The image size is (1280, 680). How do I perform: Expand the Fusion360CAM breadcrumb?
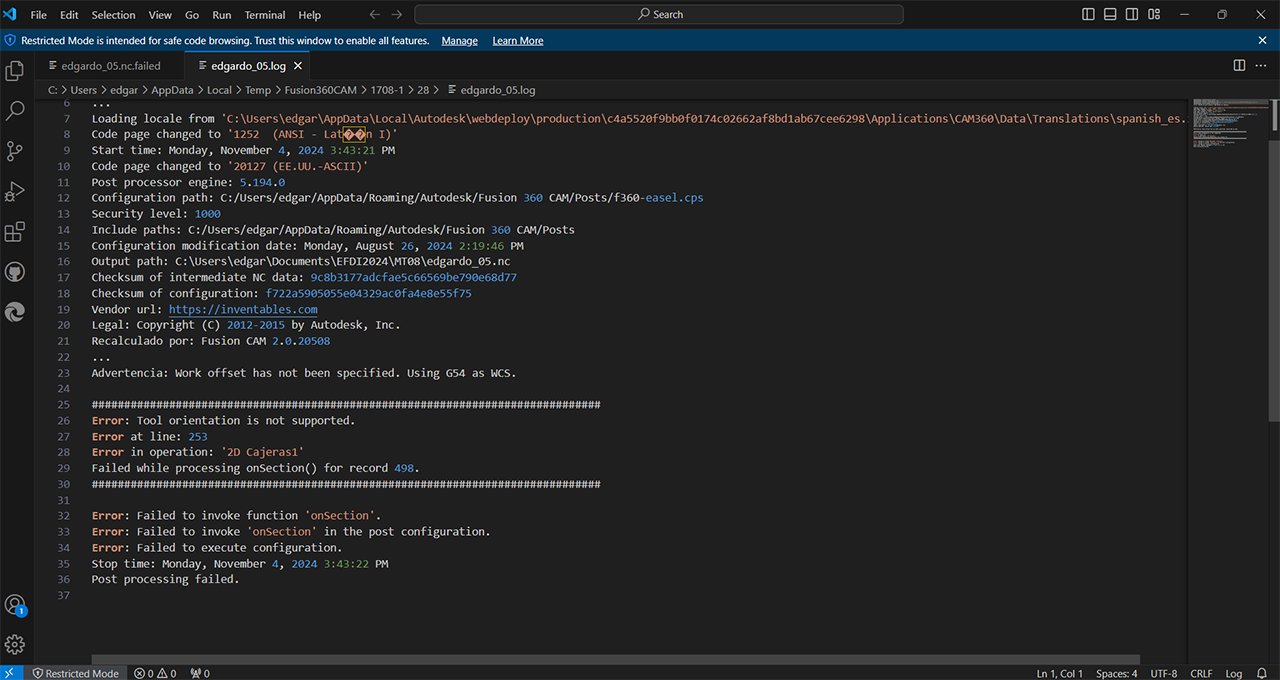[321, 90]
